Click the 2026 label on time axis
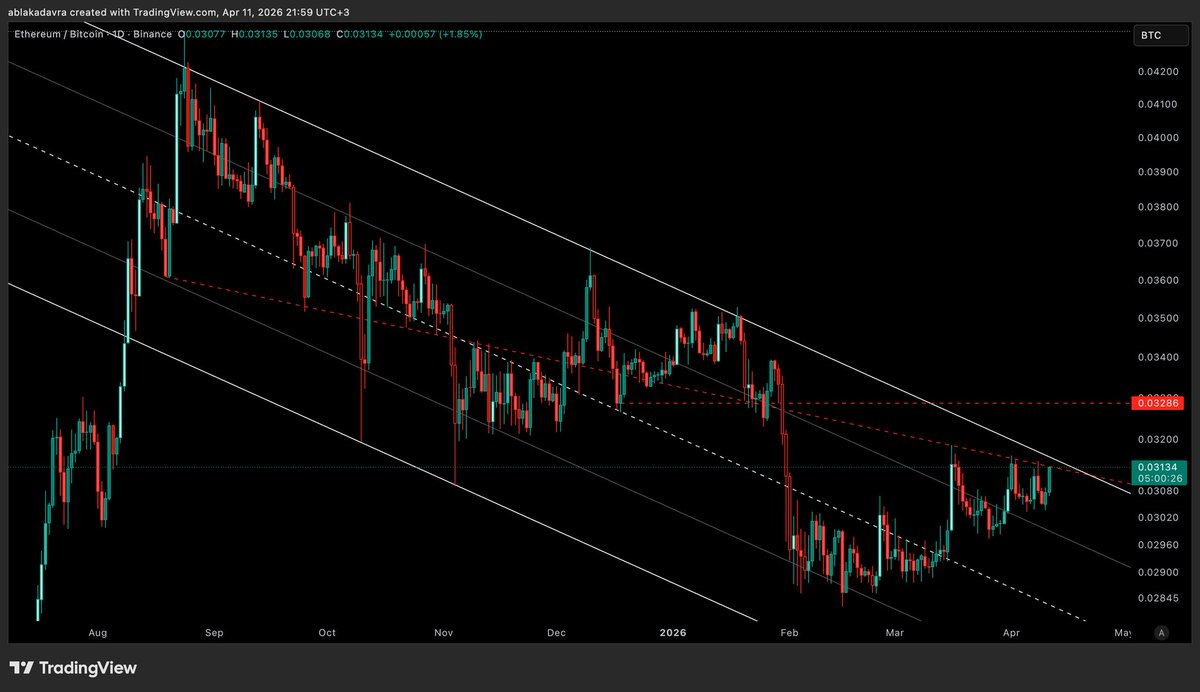This screenshot has width=1200, height=692. coord(674,632)
